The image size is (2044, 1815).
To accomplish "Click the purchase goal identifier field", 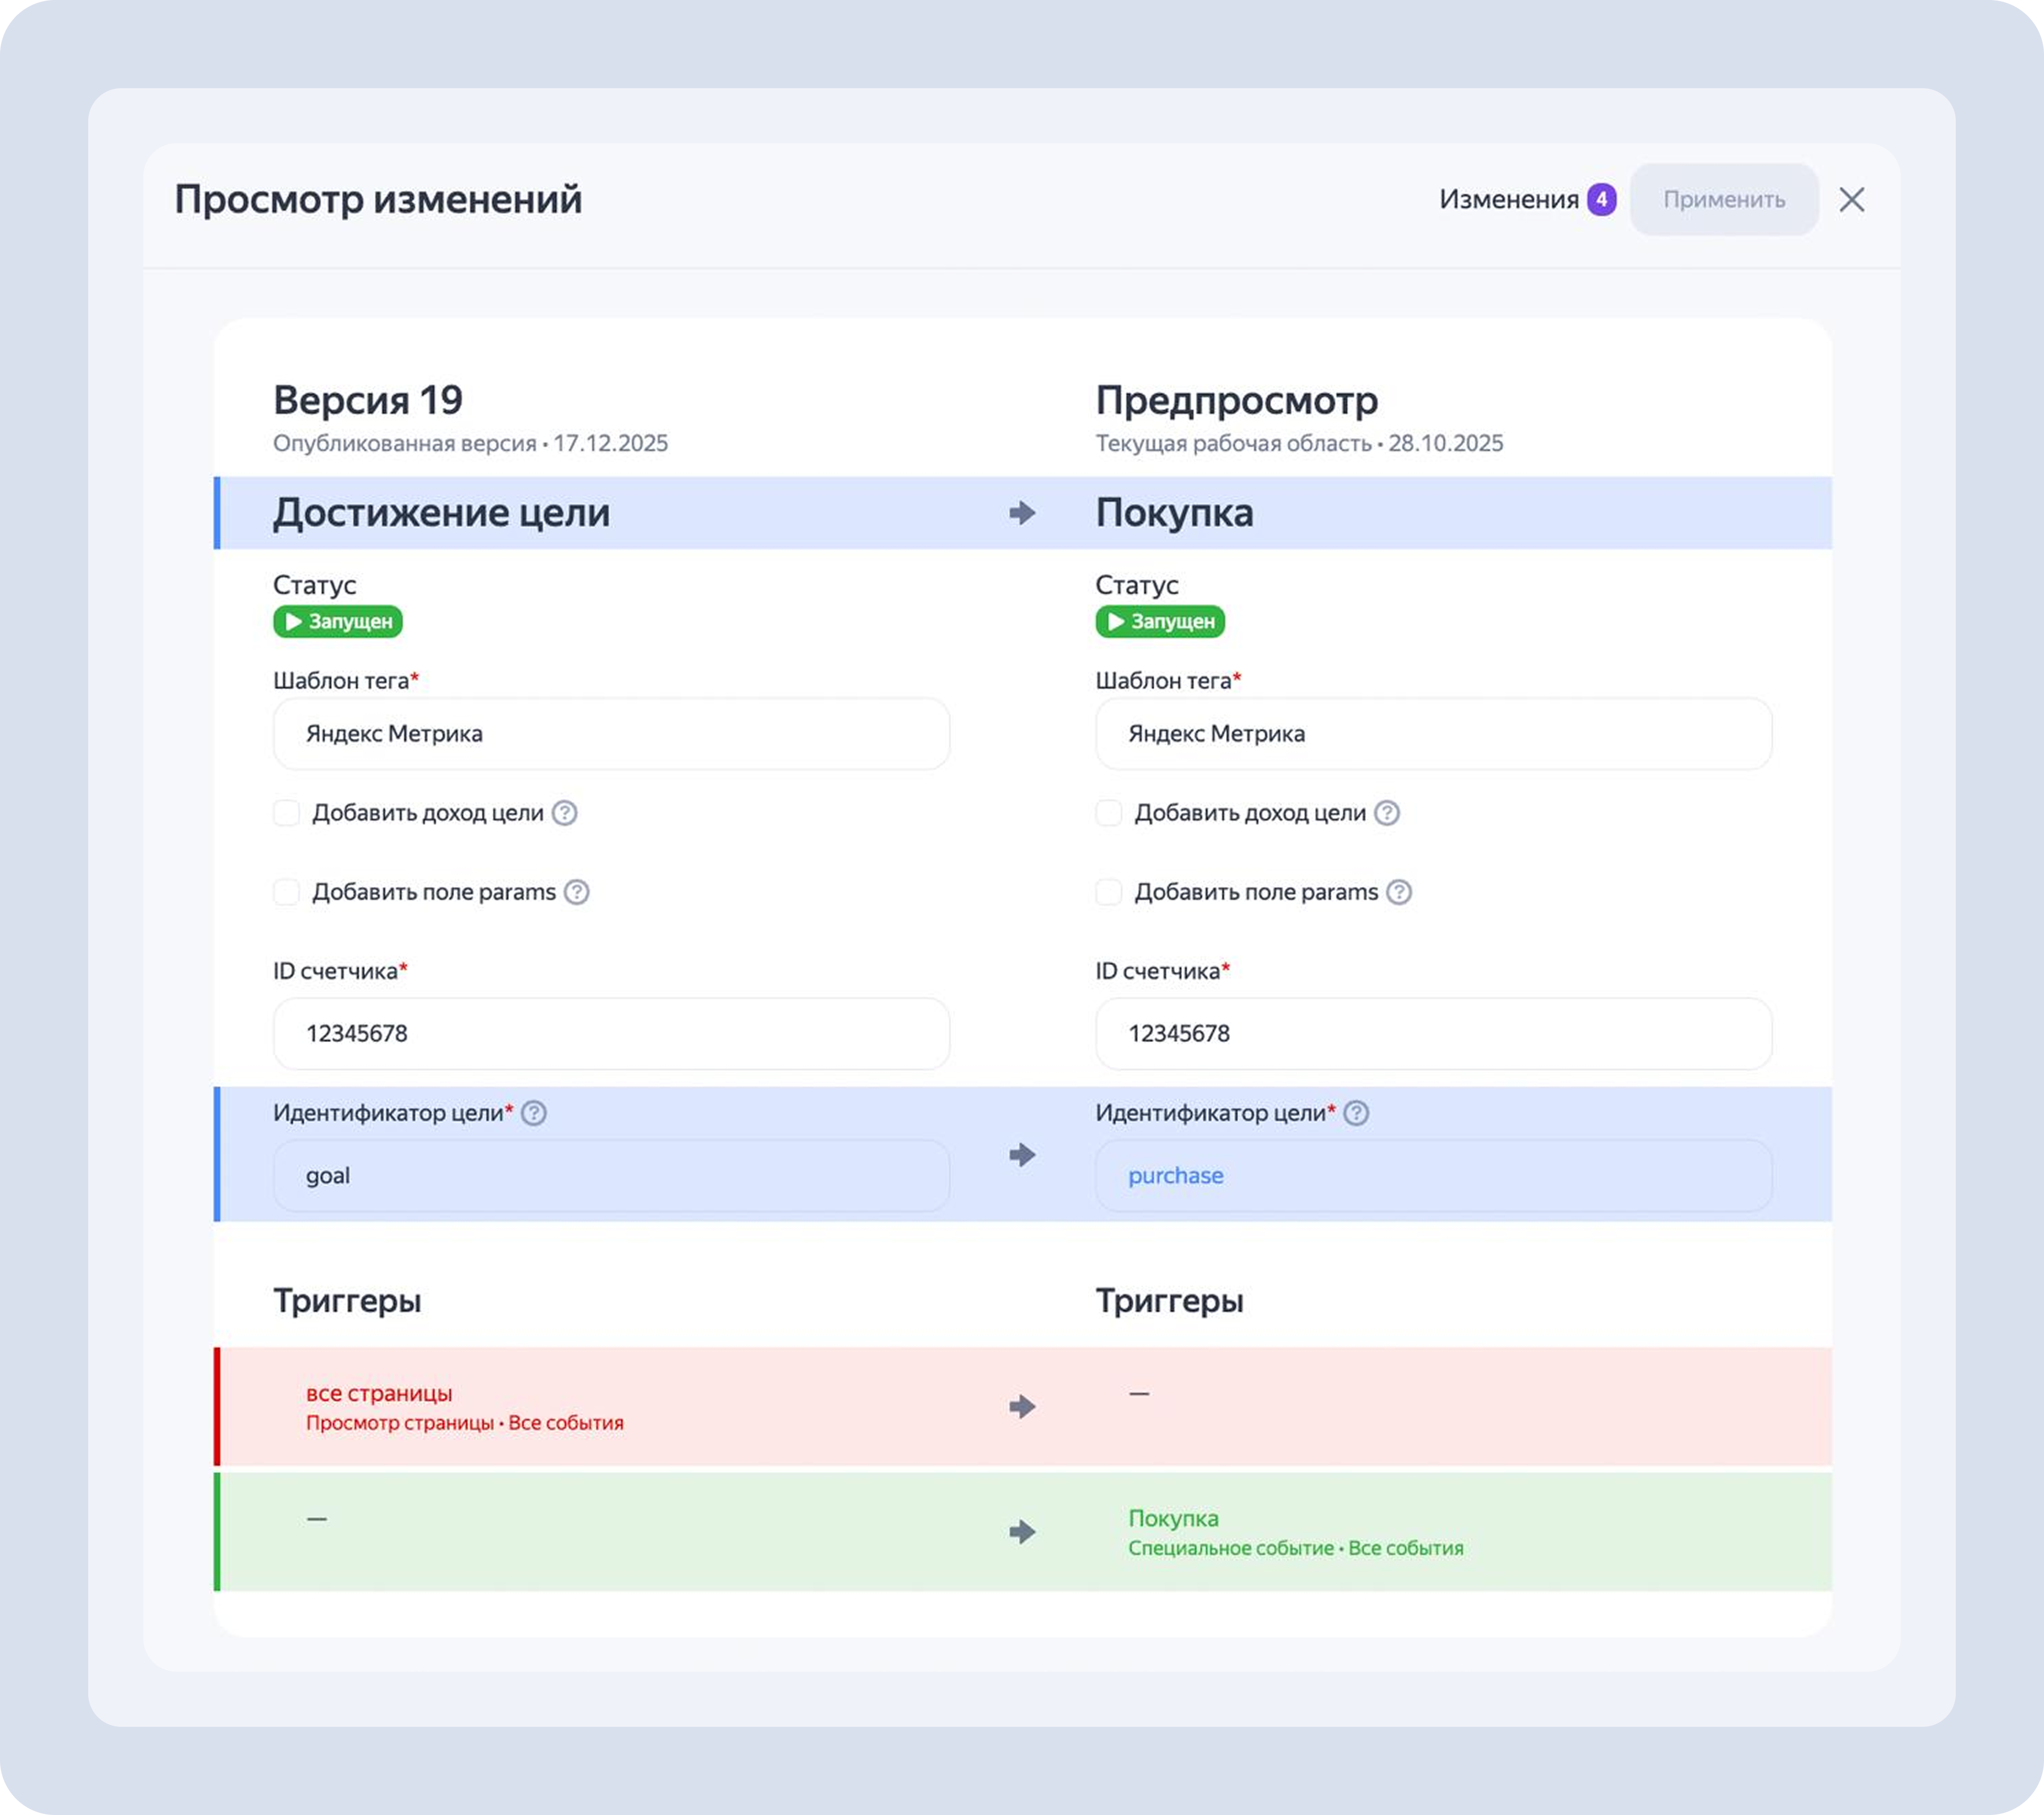I will pyautogui.click(x=1433, y=1176).
